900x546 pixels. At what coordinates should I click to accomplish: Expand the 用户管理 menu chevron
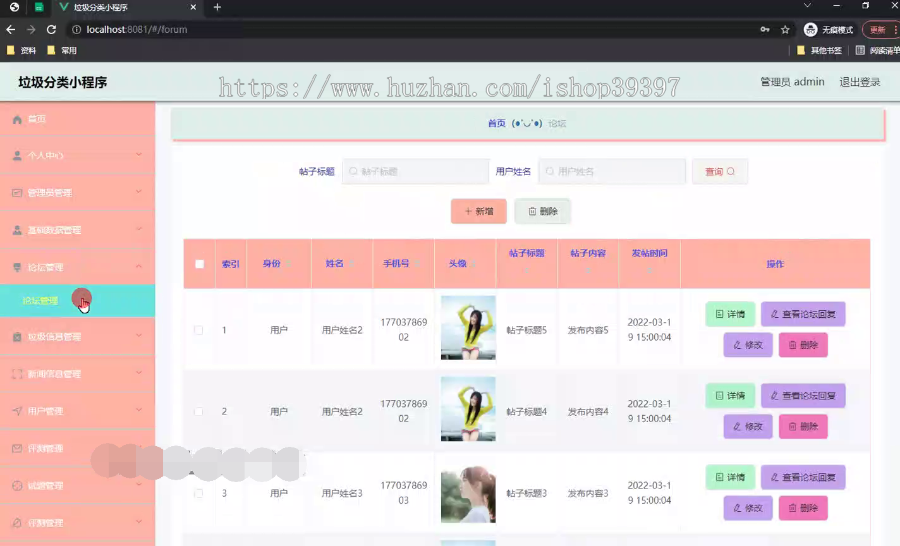(139, 410)
